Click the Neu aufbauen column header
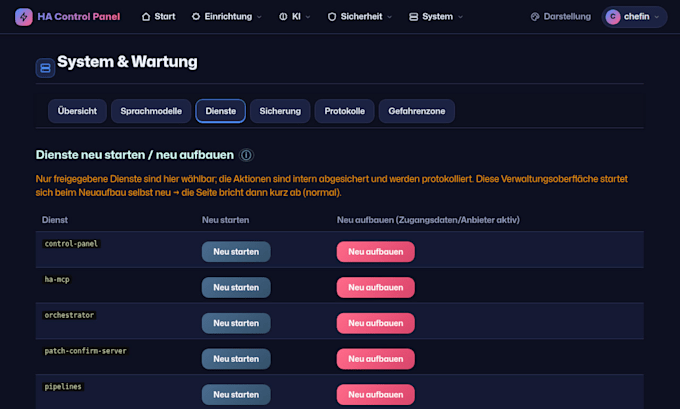Viewport: 680px width, 409px height. (428, 220)
